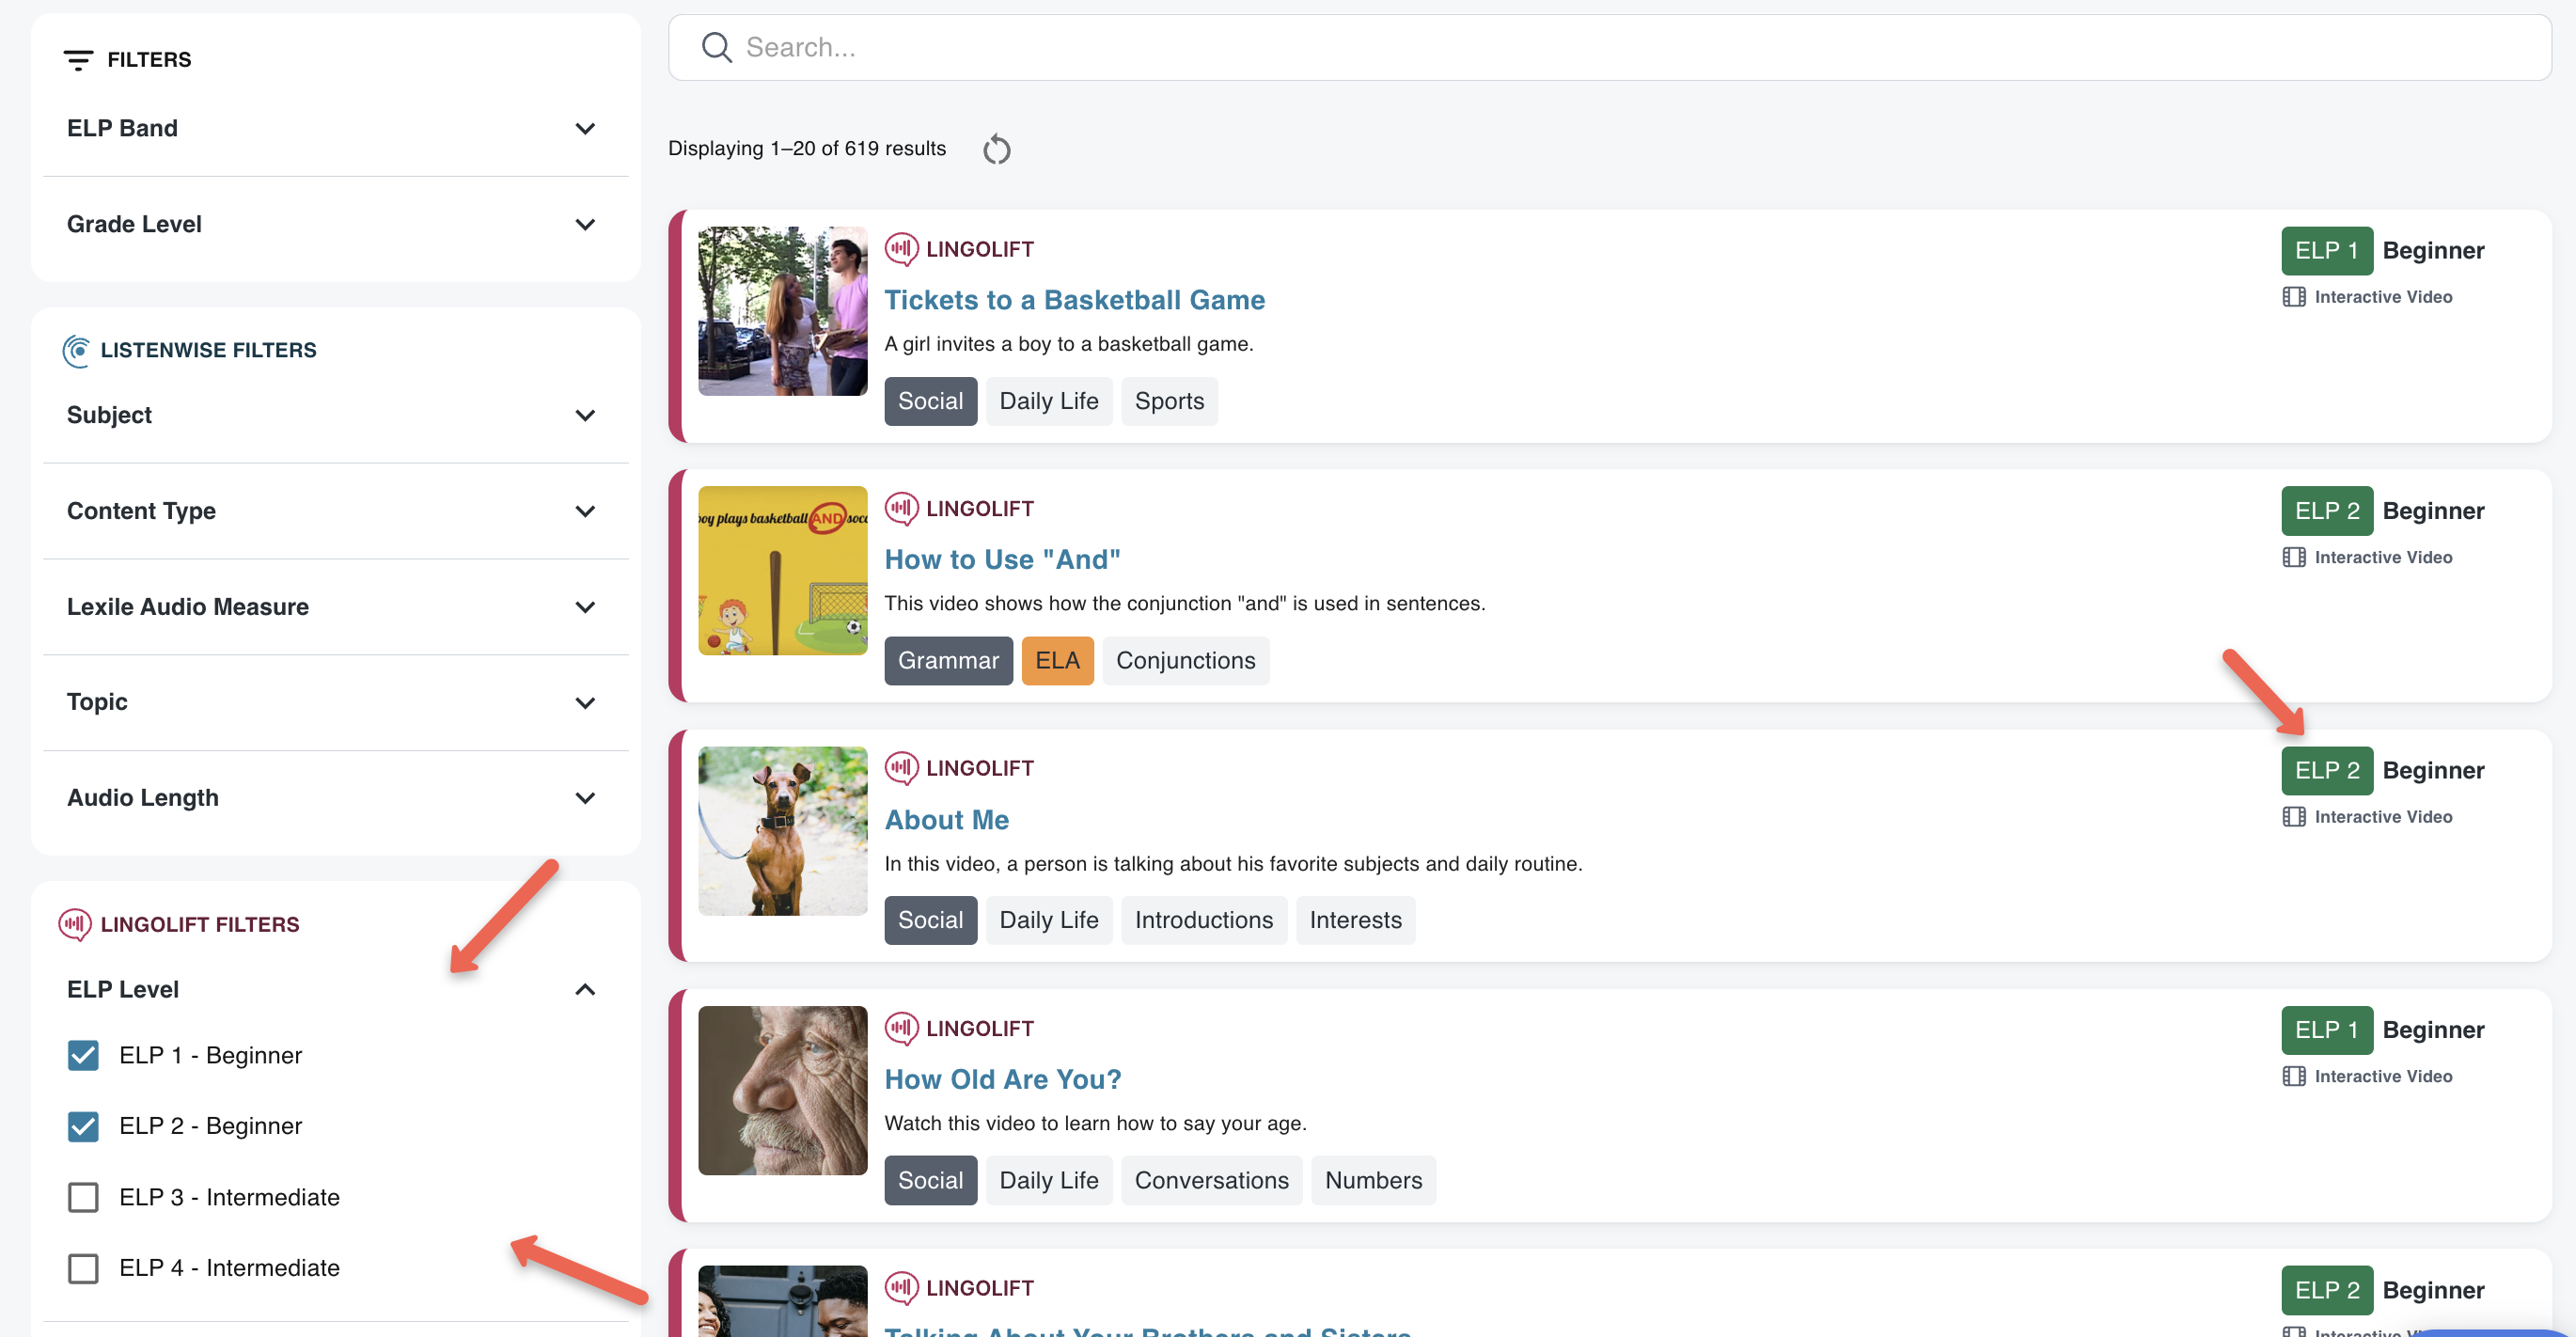Collapse the ELP Level filter

[335, 989]
